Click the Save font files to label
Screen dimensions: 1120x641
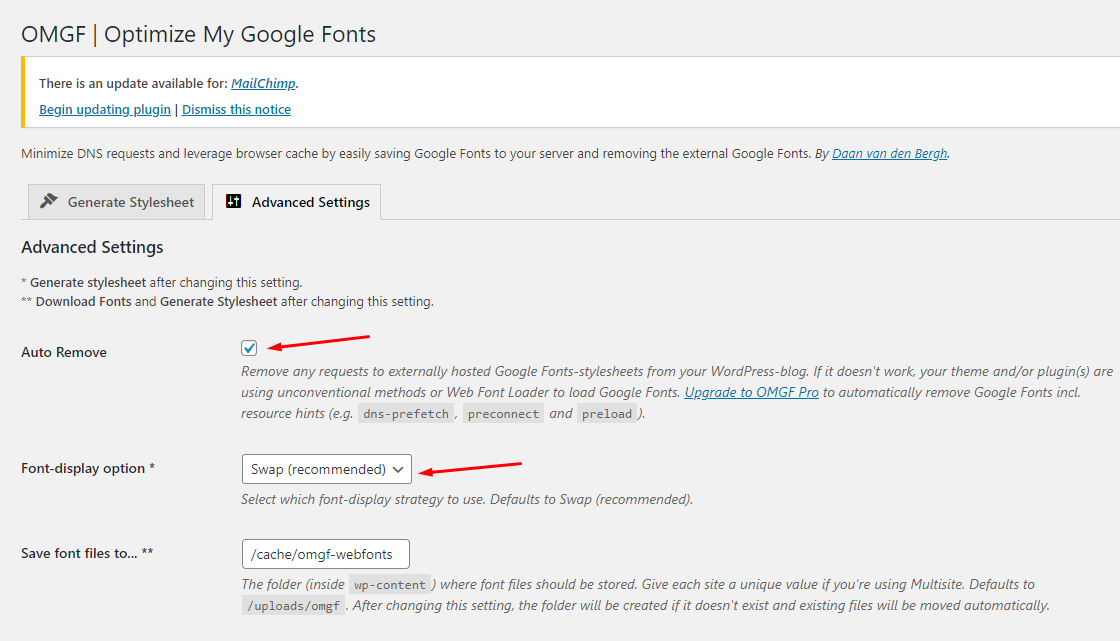coord(87,553)
